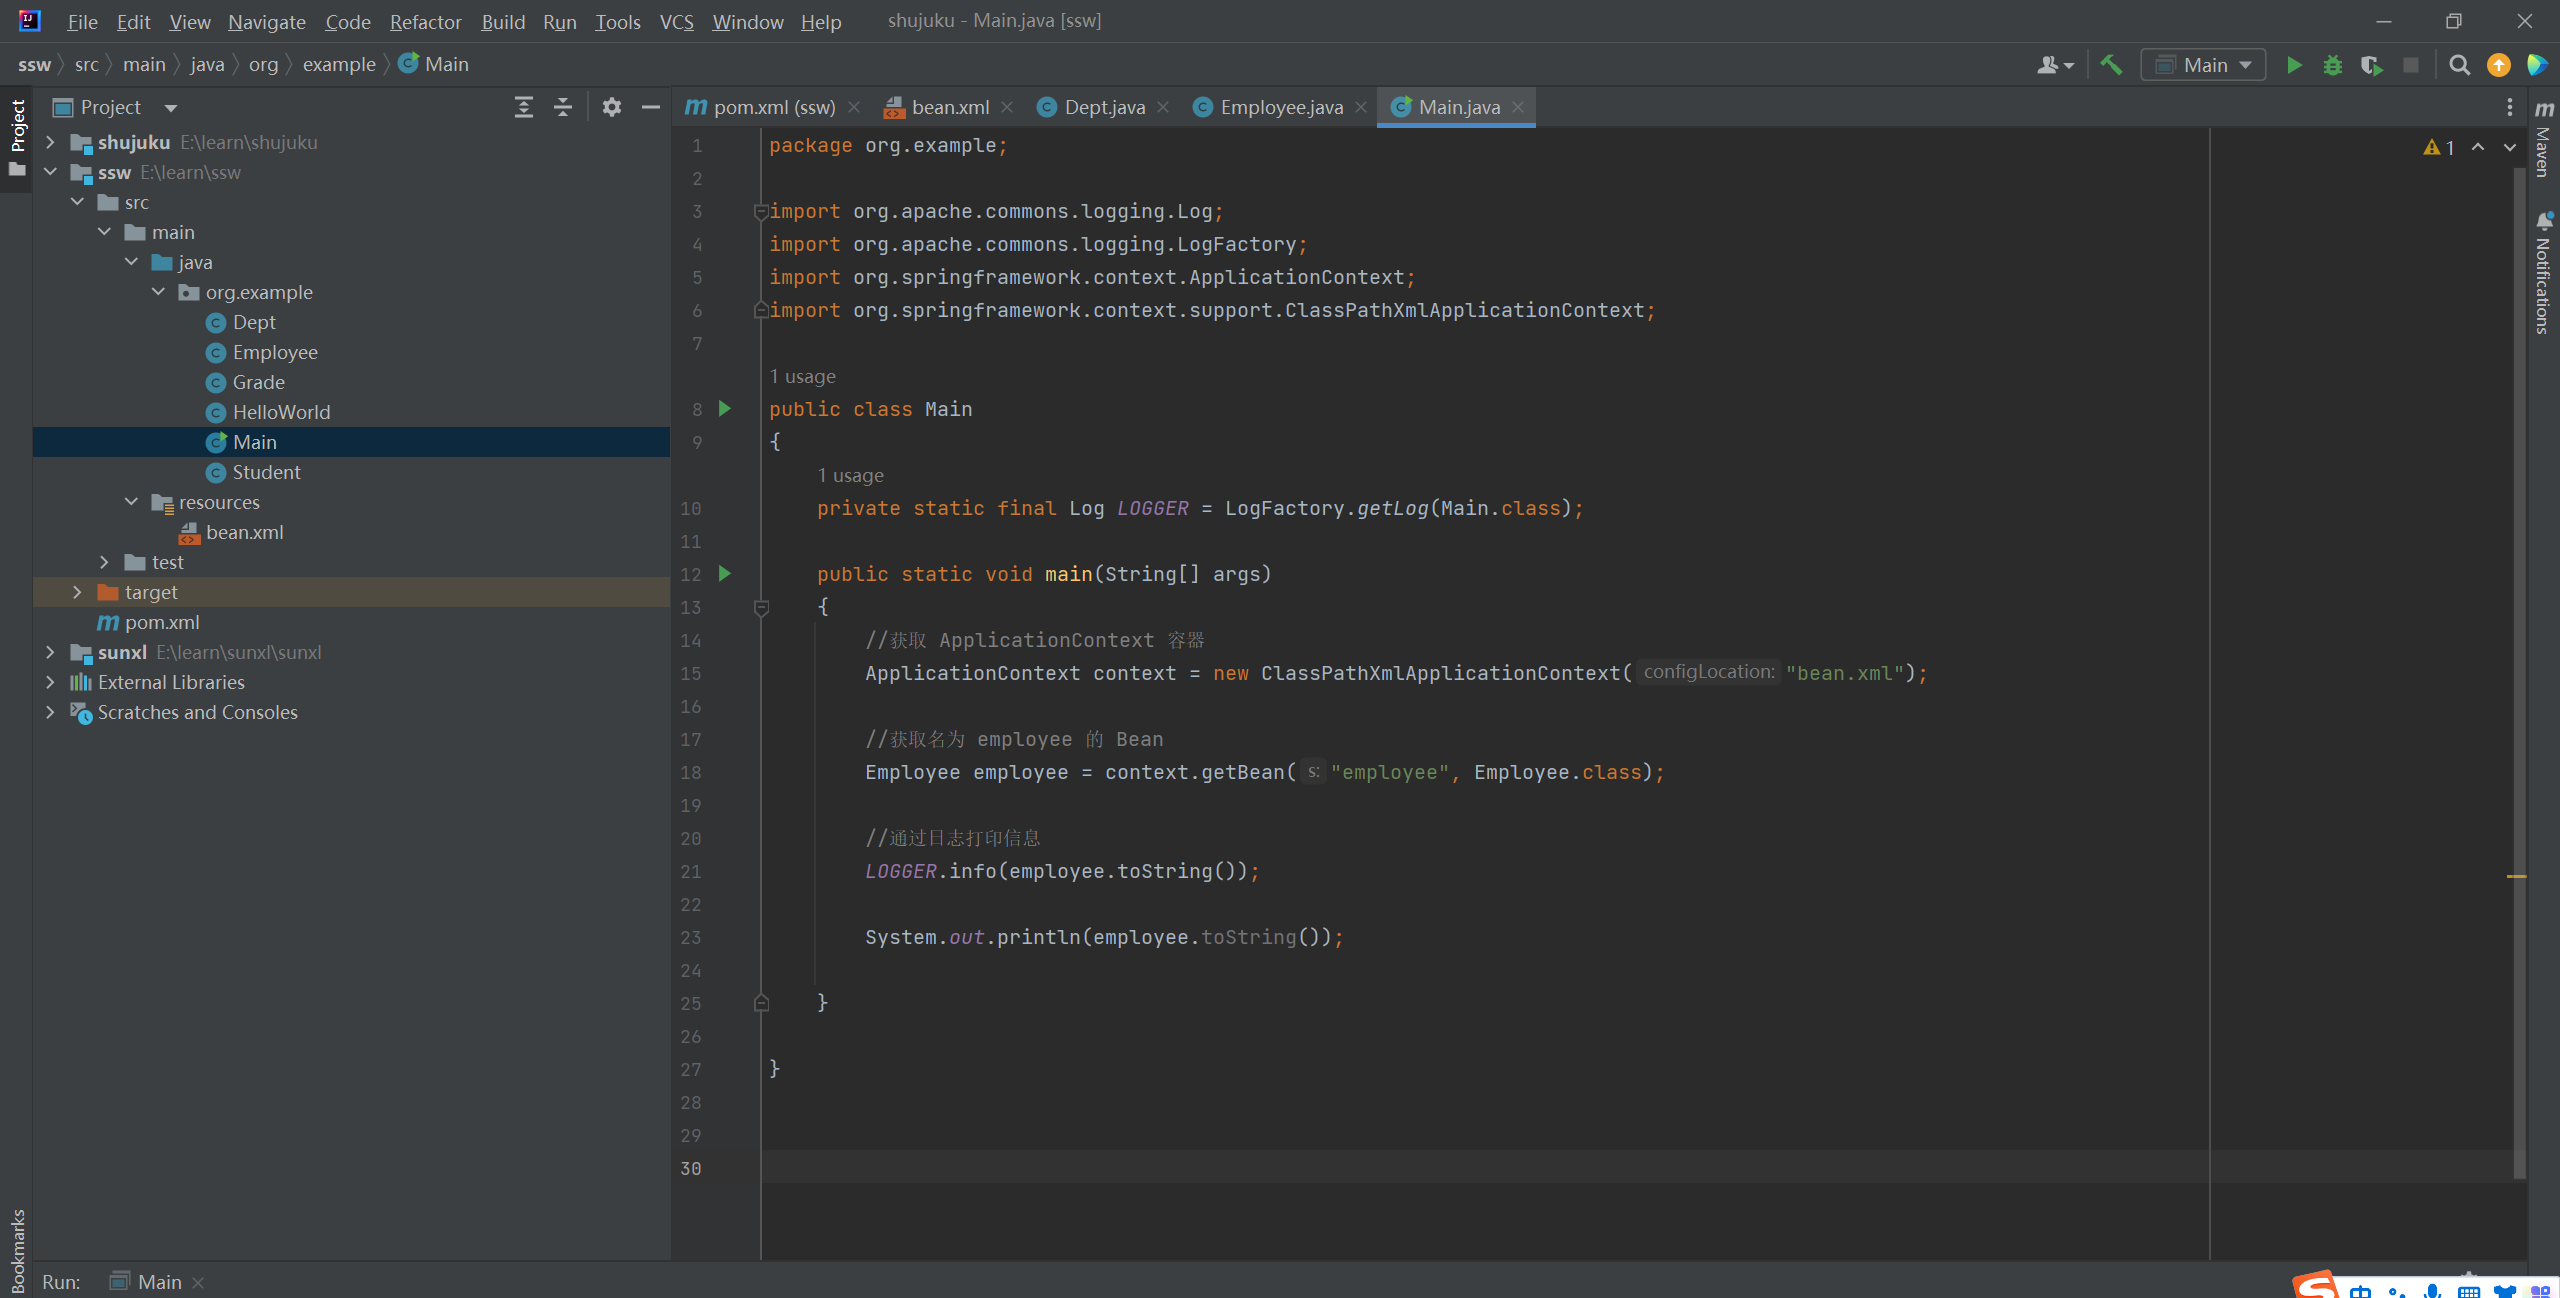Toggle the Notifications tool window
The image size is (2560, 1298).
pos(2544,272)
